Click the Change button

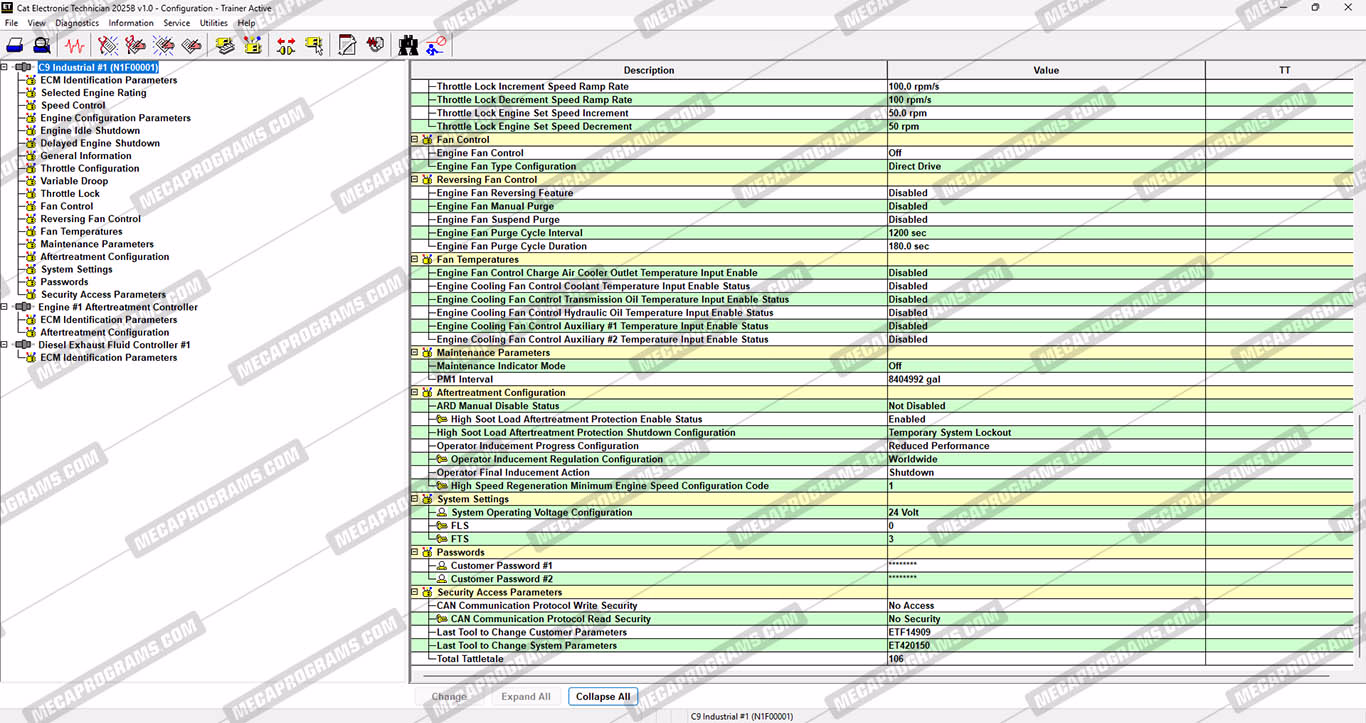coord(449,697)
